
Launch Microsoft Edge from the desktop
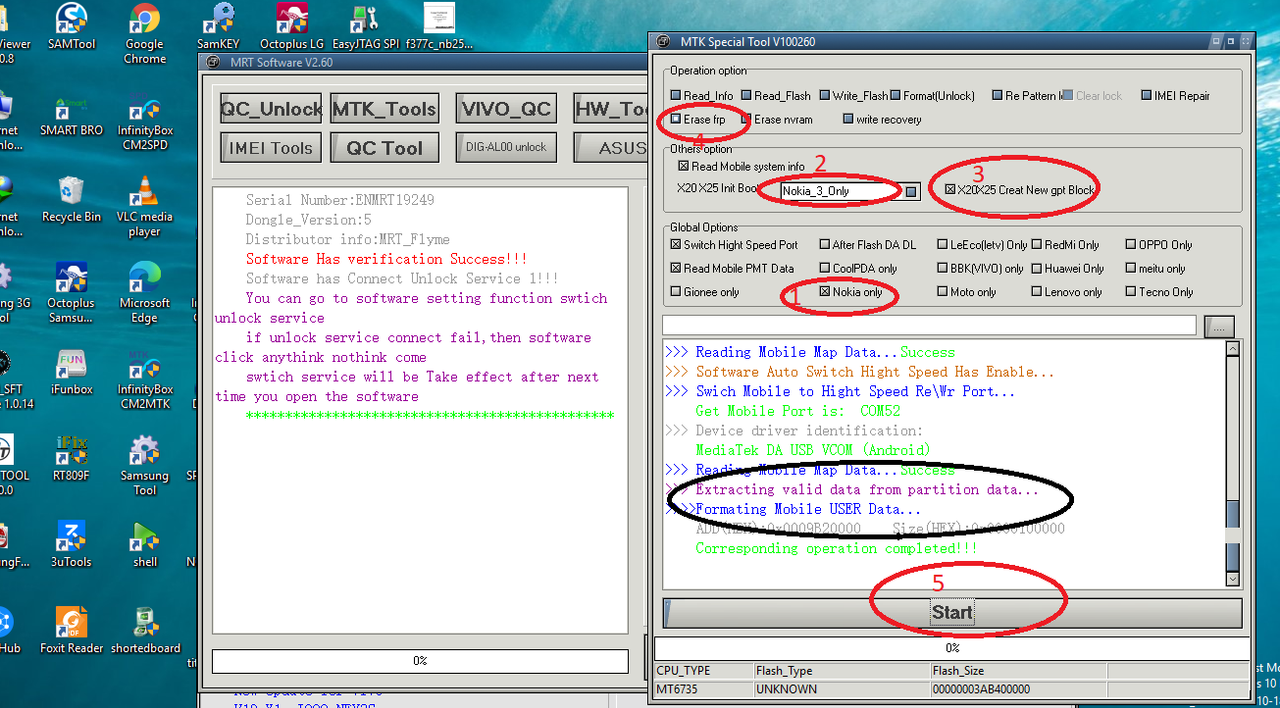click(145, 292)
